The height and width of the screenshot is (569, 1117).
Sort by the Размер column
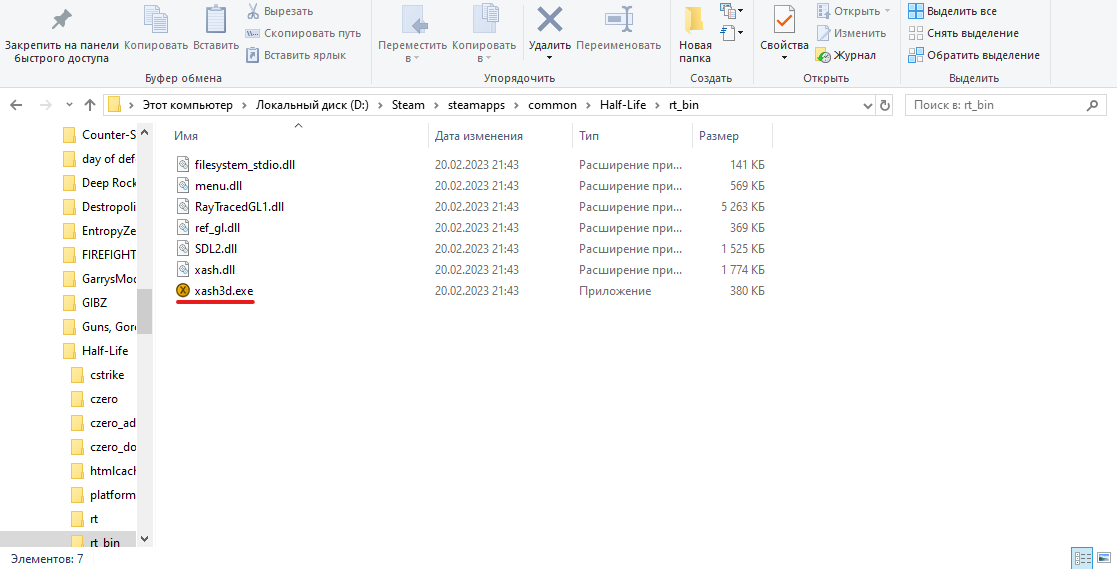(718, 136)
